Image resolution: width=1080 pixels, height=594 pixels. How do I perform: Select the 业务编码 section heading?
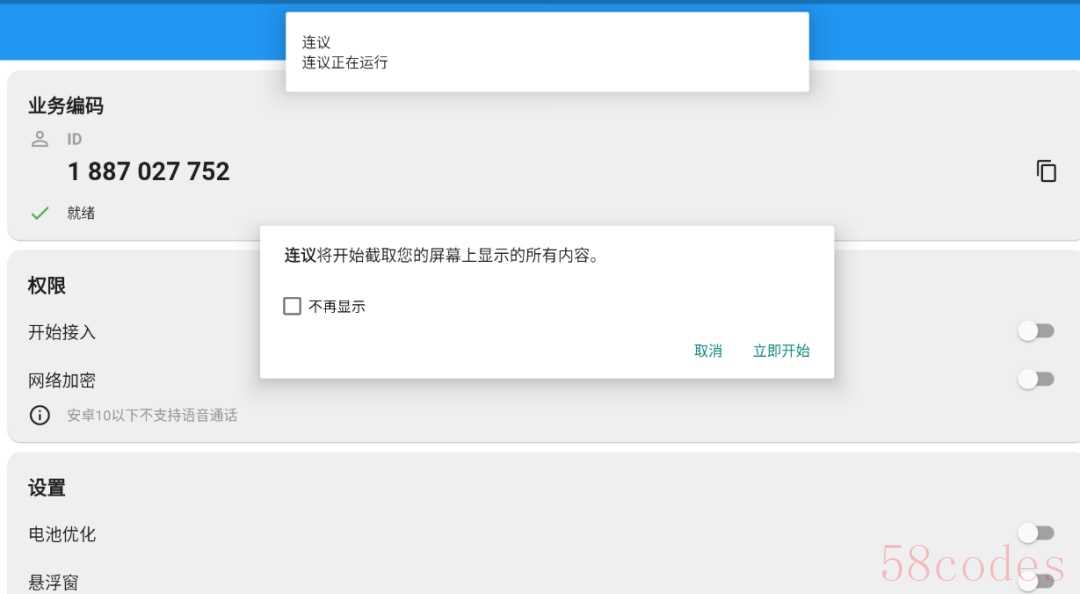65,105
